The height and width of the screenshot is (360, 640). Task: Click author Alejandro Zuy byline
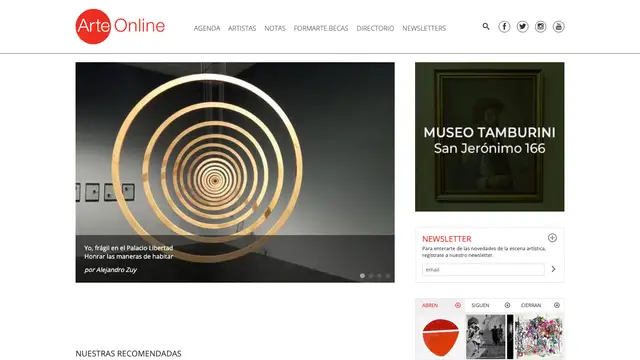point(111,270)
